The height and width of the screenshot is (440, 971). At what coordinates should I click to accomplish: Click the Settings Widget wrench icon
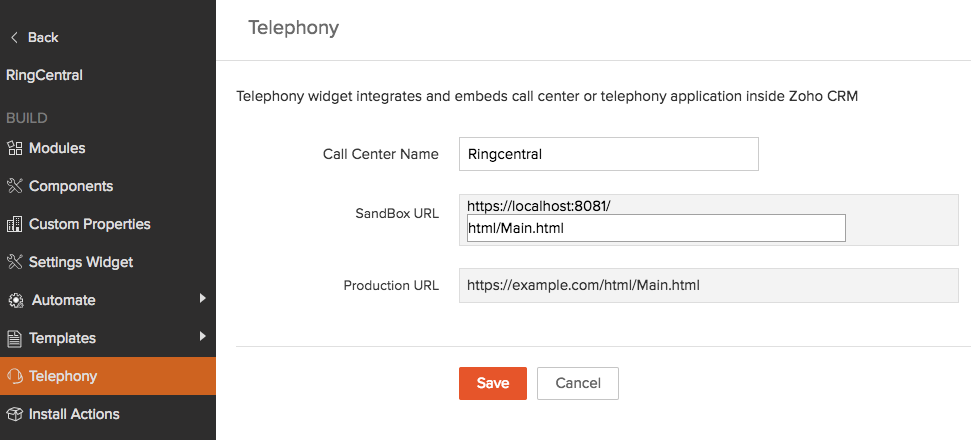[x=14, y=262]
